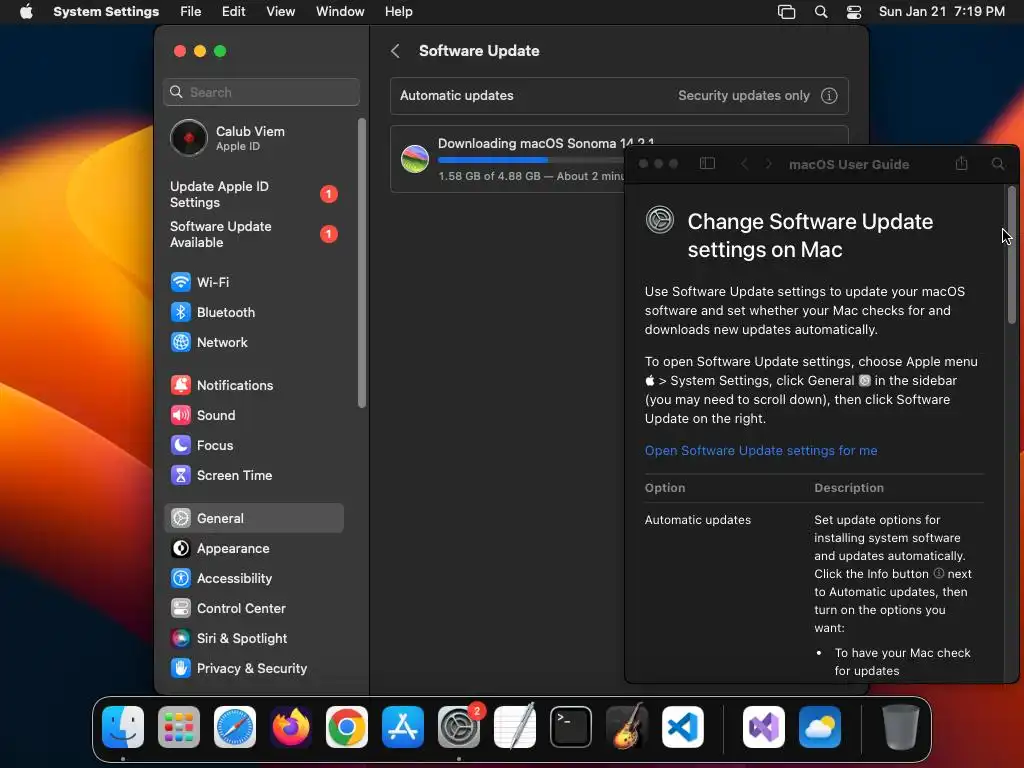Open Launchpad from the Dock
This screenshot has height=768, width=1024.
[x=179, y=727]
